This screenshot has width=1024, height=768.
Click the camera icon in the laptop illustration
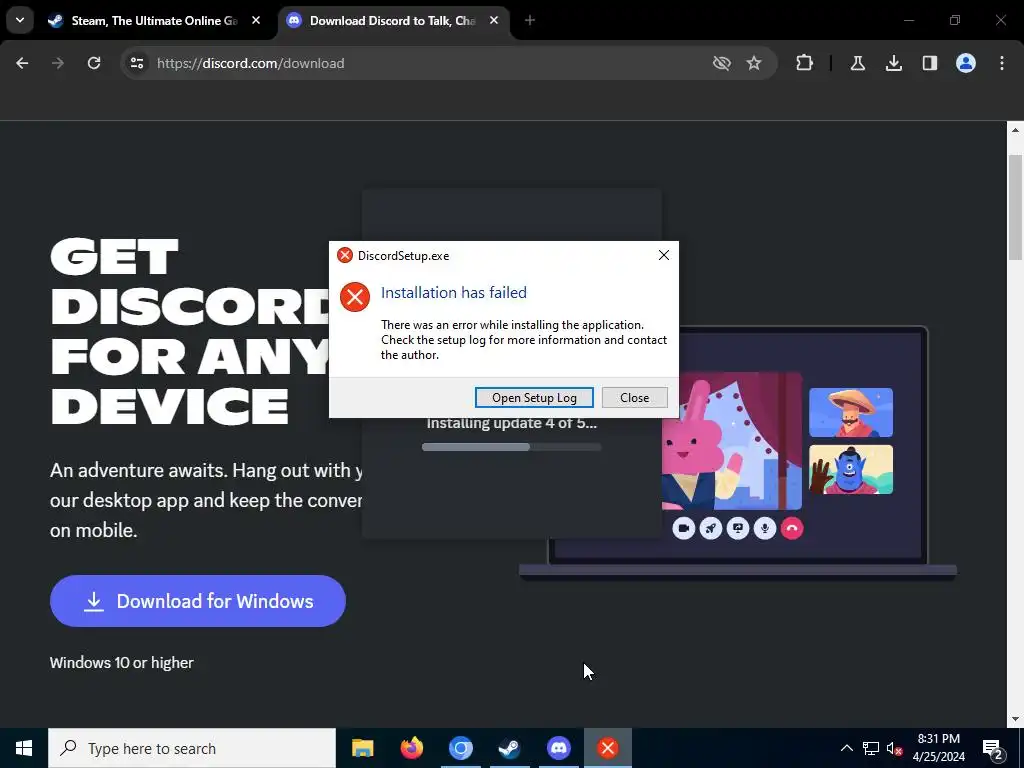pos(684,528)
